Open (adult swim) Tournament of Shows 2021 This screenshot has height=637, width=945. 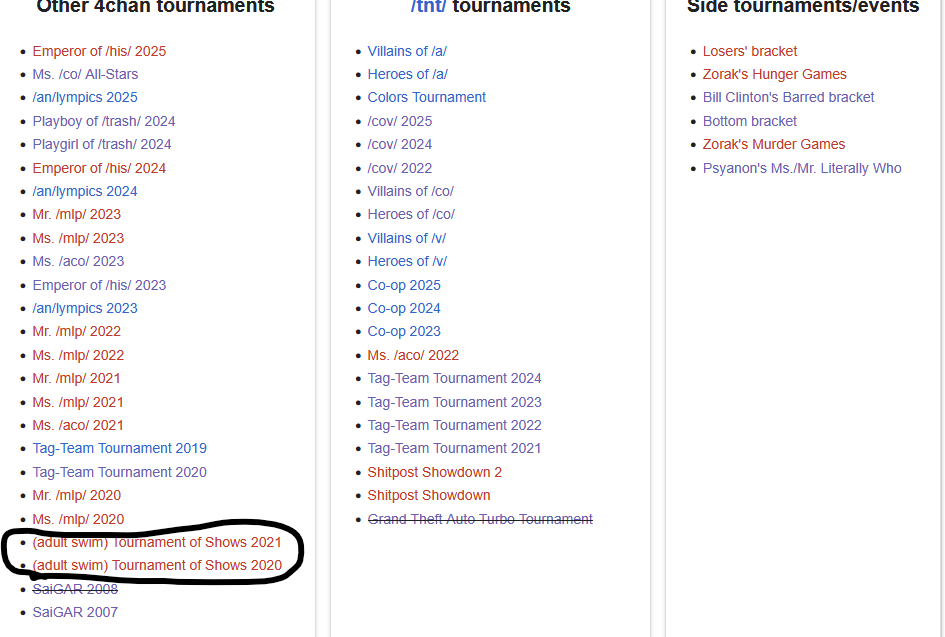[157, 542]
